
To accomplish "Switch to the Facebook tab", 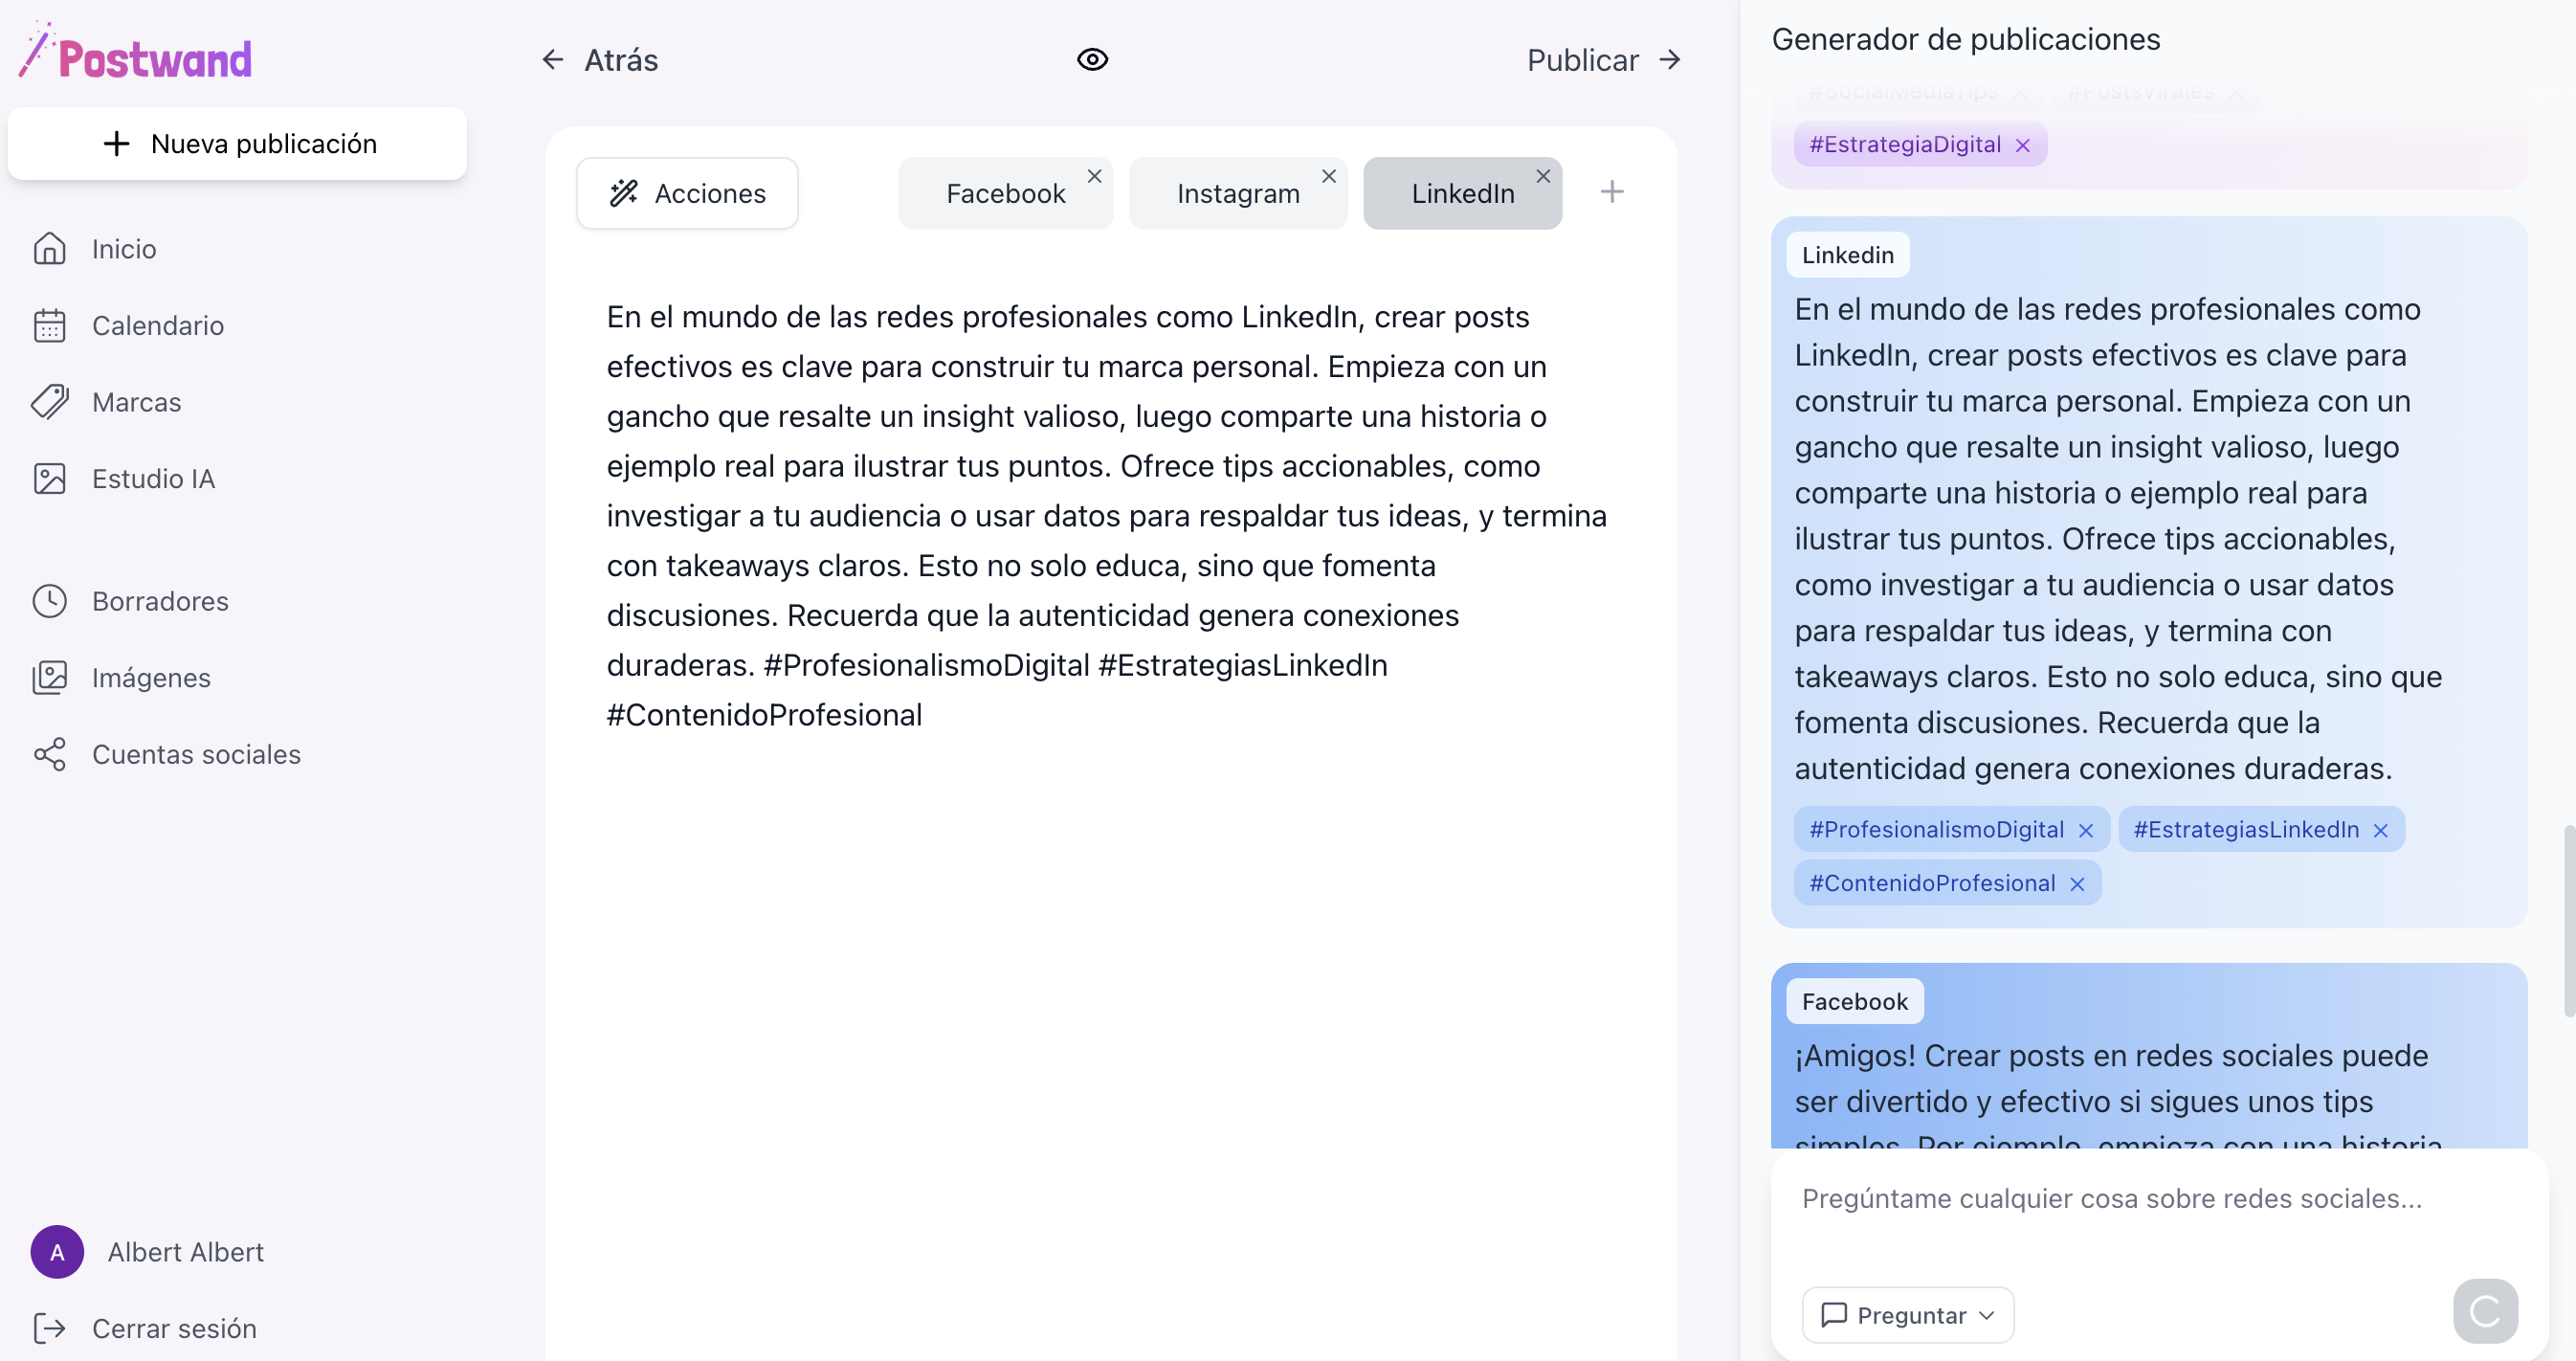I will coord(1004,194).
